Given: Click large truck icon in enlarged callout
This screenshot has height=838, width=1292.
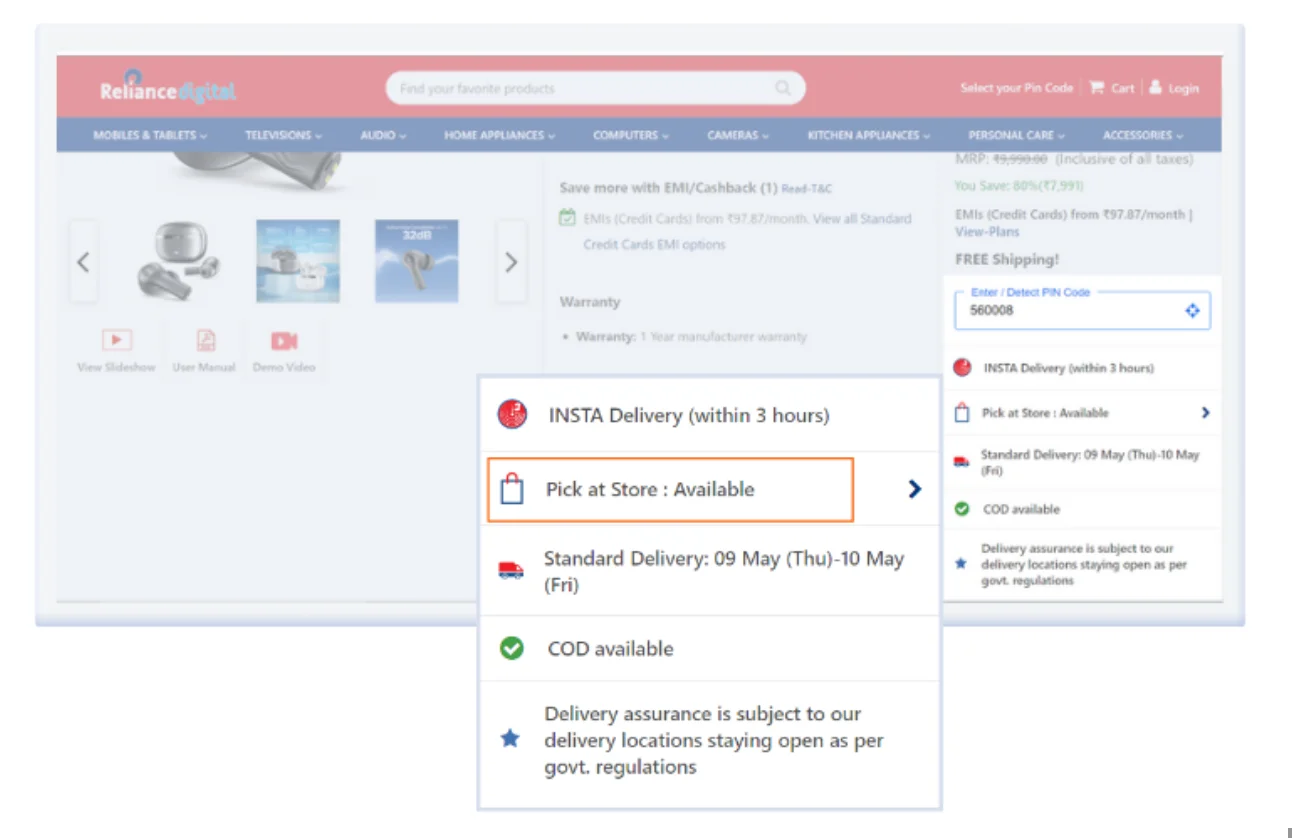Looking at the screenshot, I should coord(511,571).
